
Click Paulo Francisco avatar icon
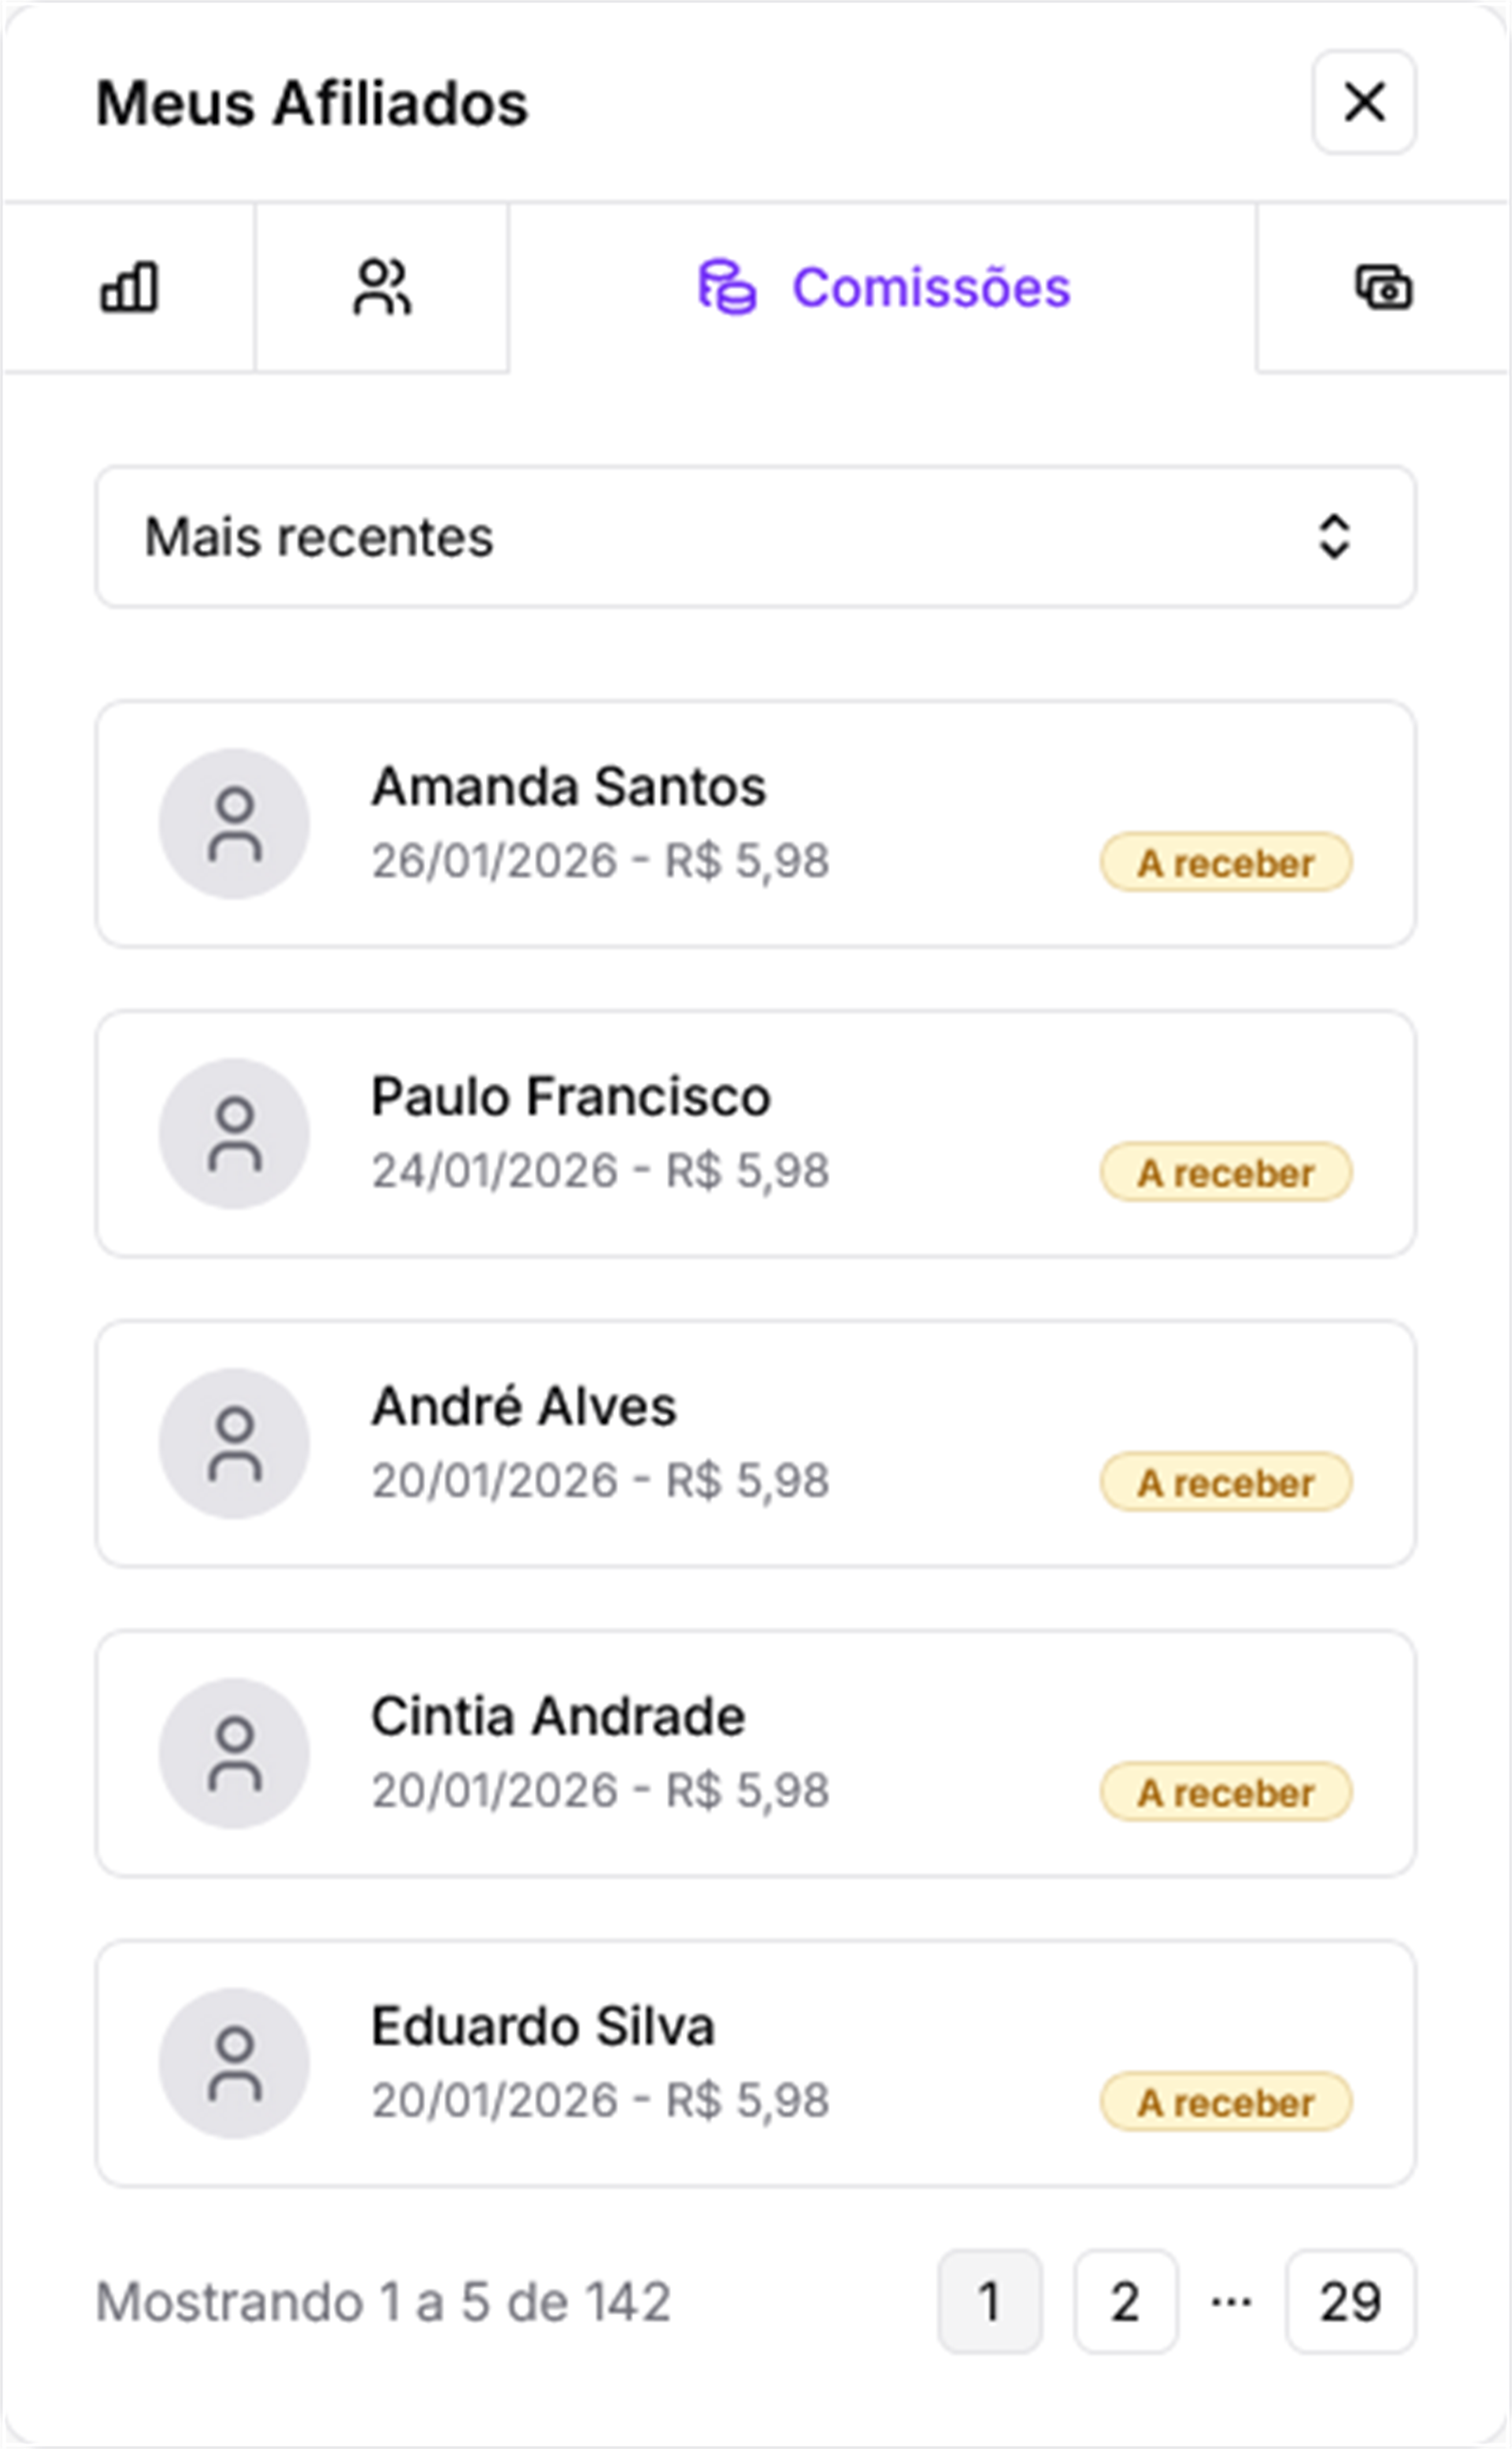[x=234, y=1134]
